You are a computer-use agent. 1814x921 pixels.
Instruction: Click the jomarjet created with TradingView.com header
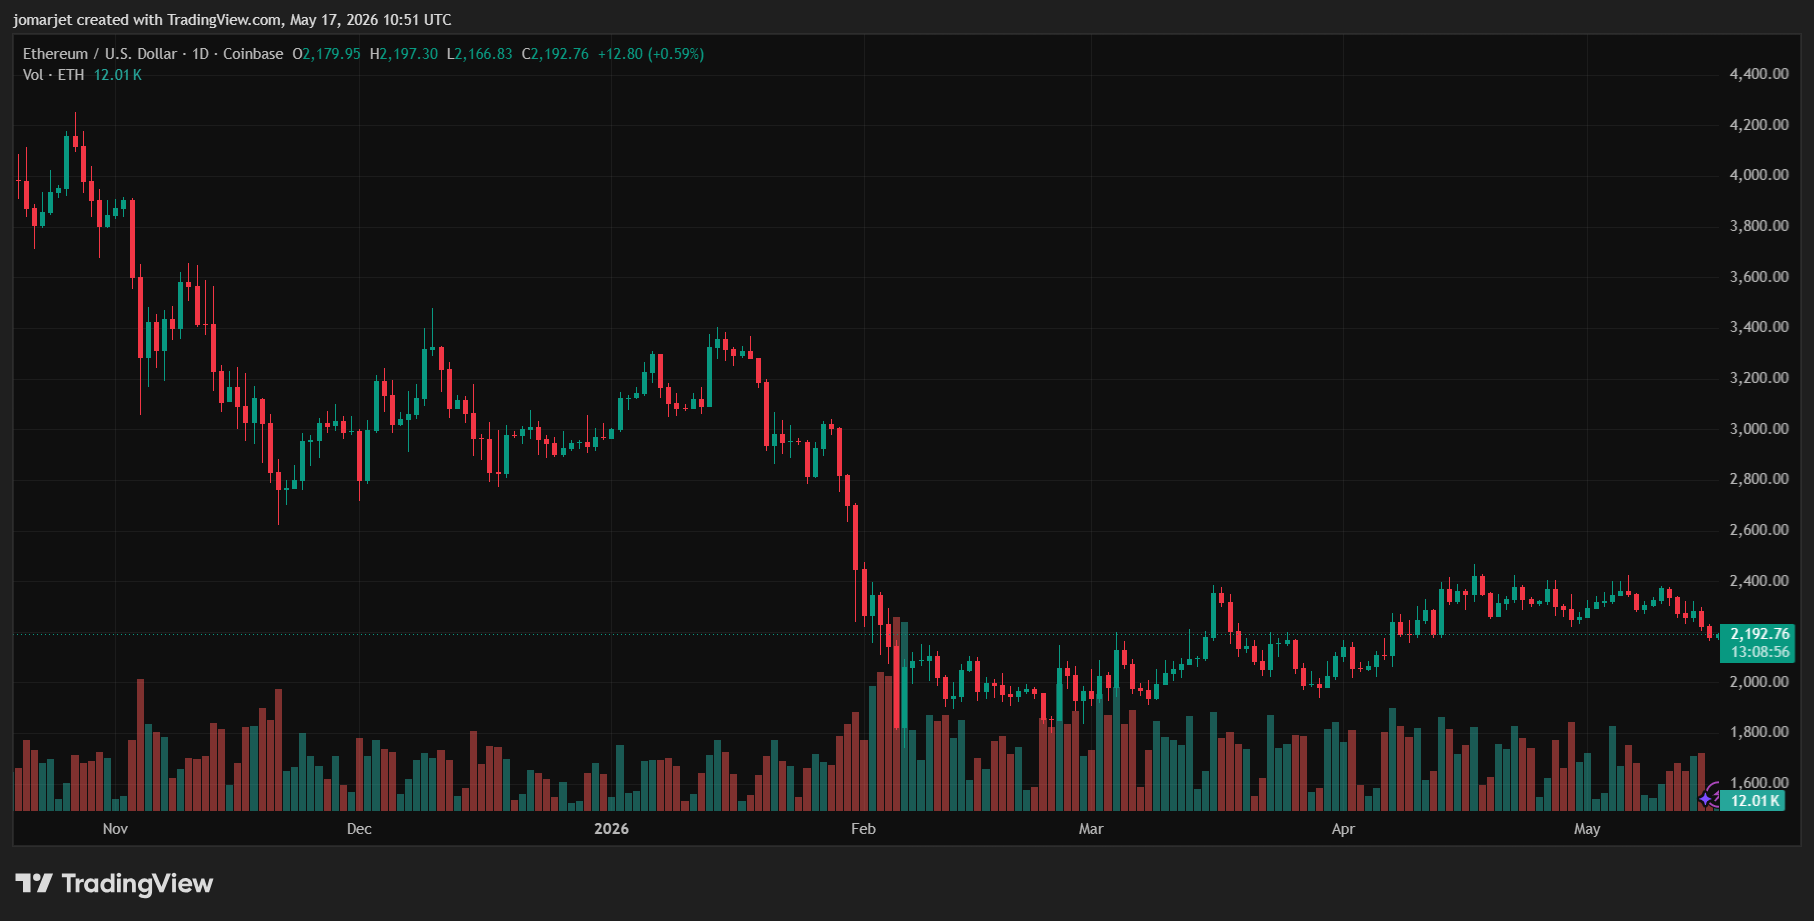(232, 20)
